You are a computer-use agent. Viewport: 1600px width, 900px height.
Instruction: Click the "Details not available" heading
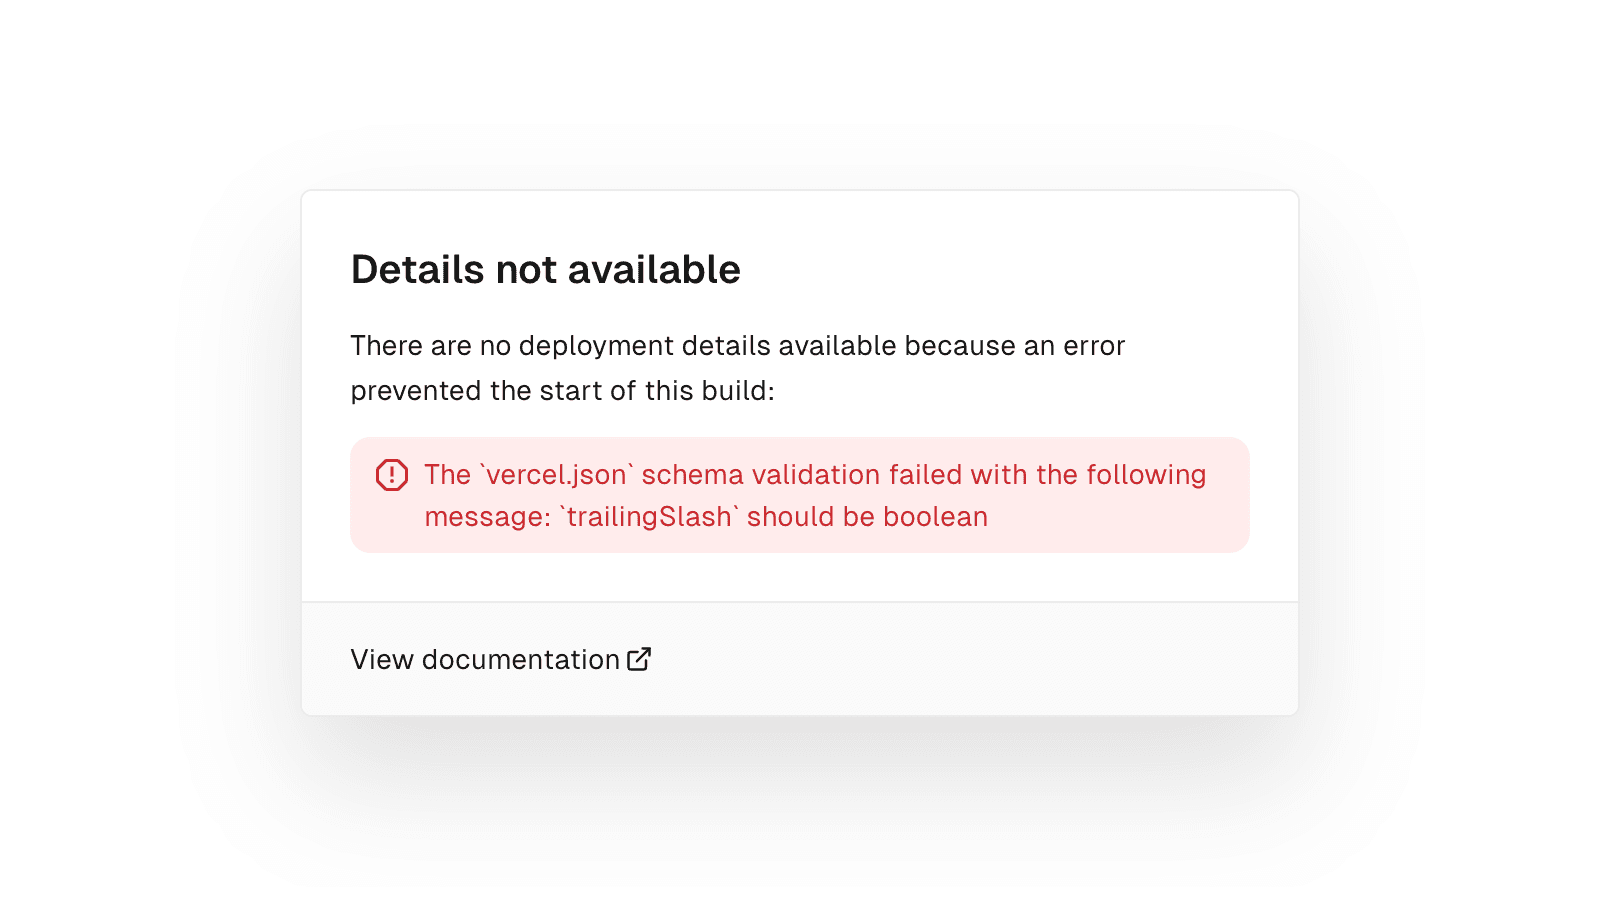pyautogui.click(x=545, y=270)
